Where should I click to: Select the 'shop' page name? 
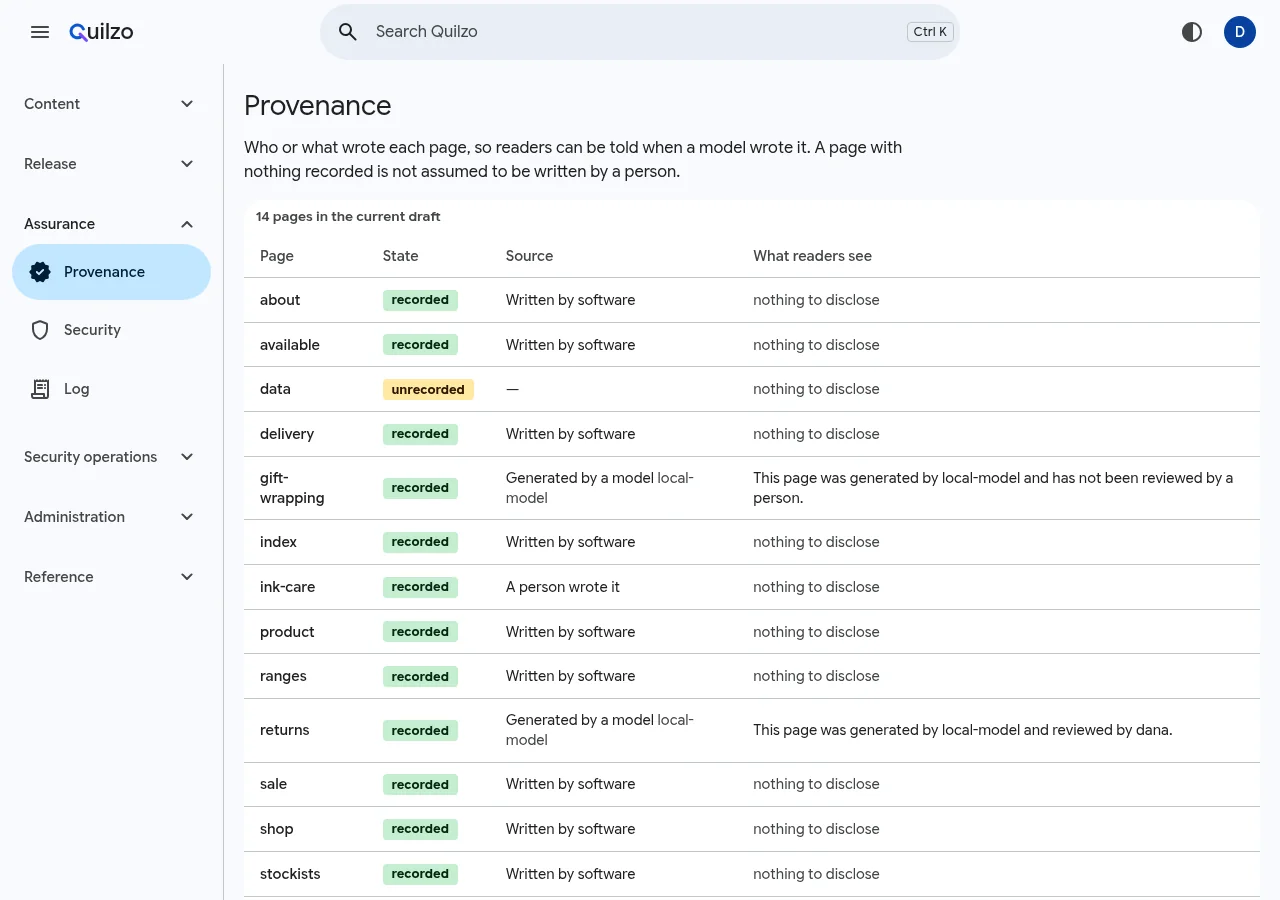(277, 829)
